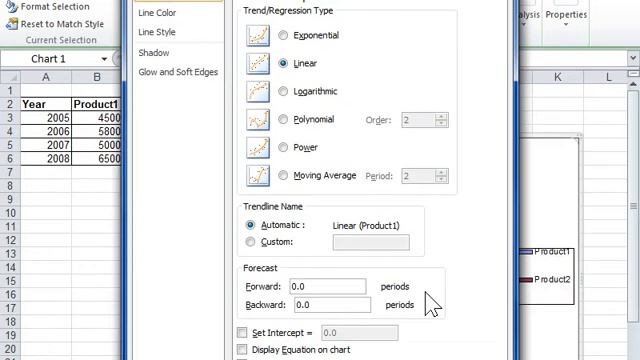Viewport: 640px width, 360px height.
Task: Open the Shadow options category
Action: click(x=154, y=53)
